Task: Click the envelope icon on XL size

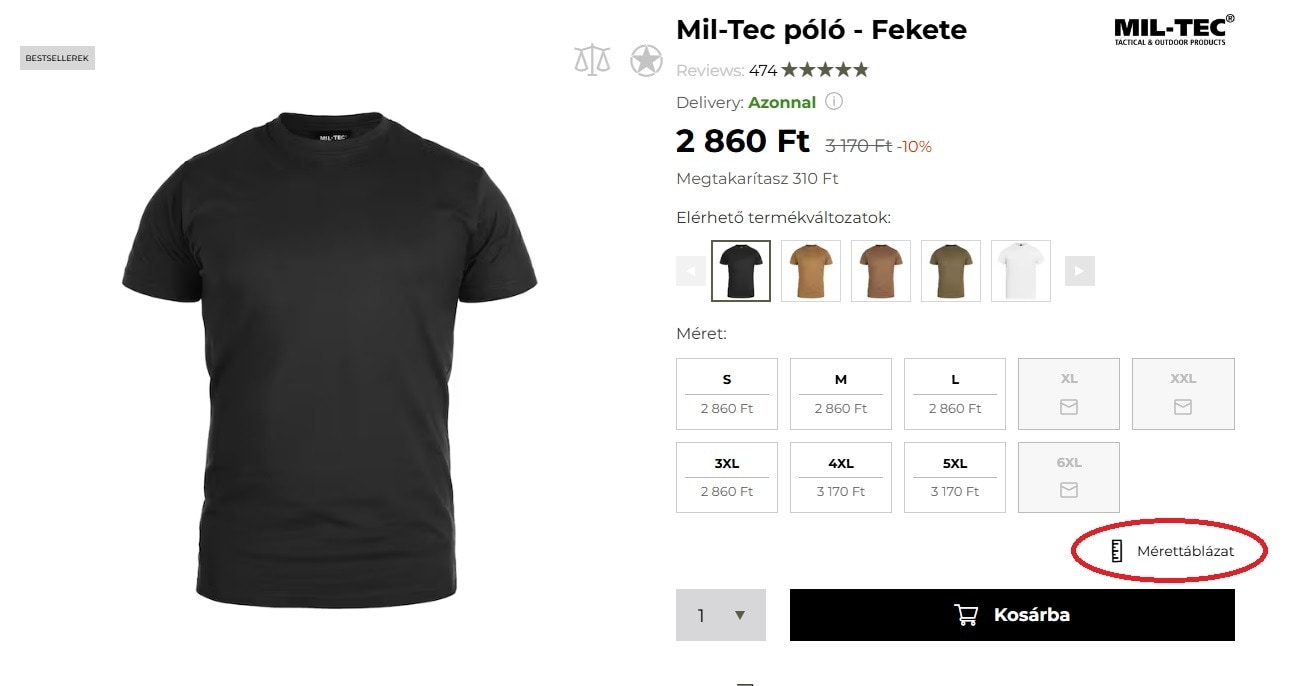Action: (1068, 406)
